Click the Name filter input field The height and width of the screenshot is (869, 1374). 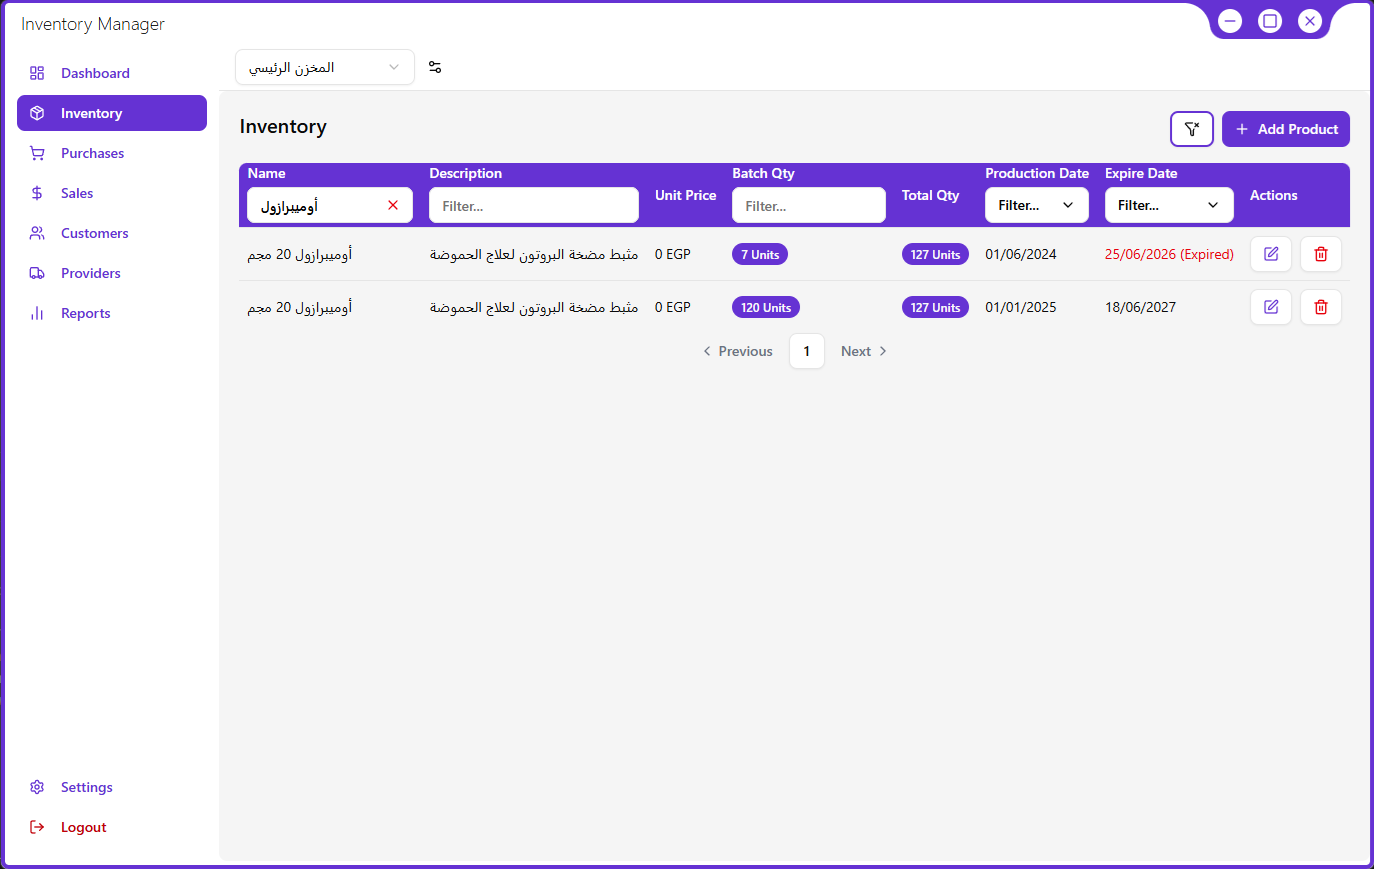click(330, 205)
